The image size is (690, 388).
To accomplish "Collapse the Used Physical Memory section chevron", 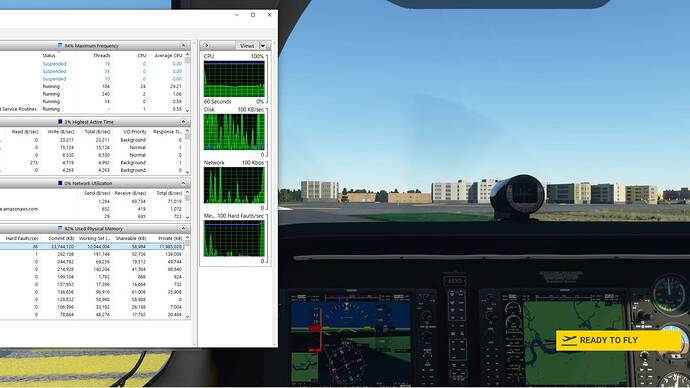I will point(183,229).
